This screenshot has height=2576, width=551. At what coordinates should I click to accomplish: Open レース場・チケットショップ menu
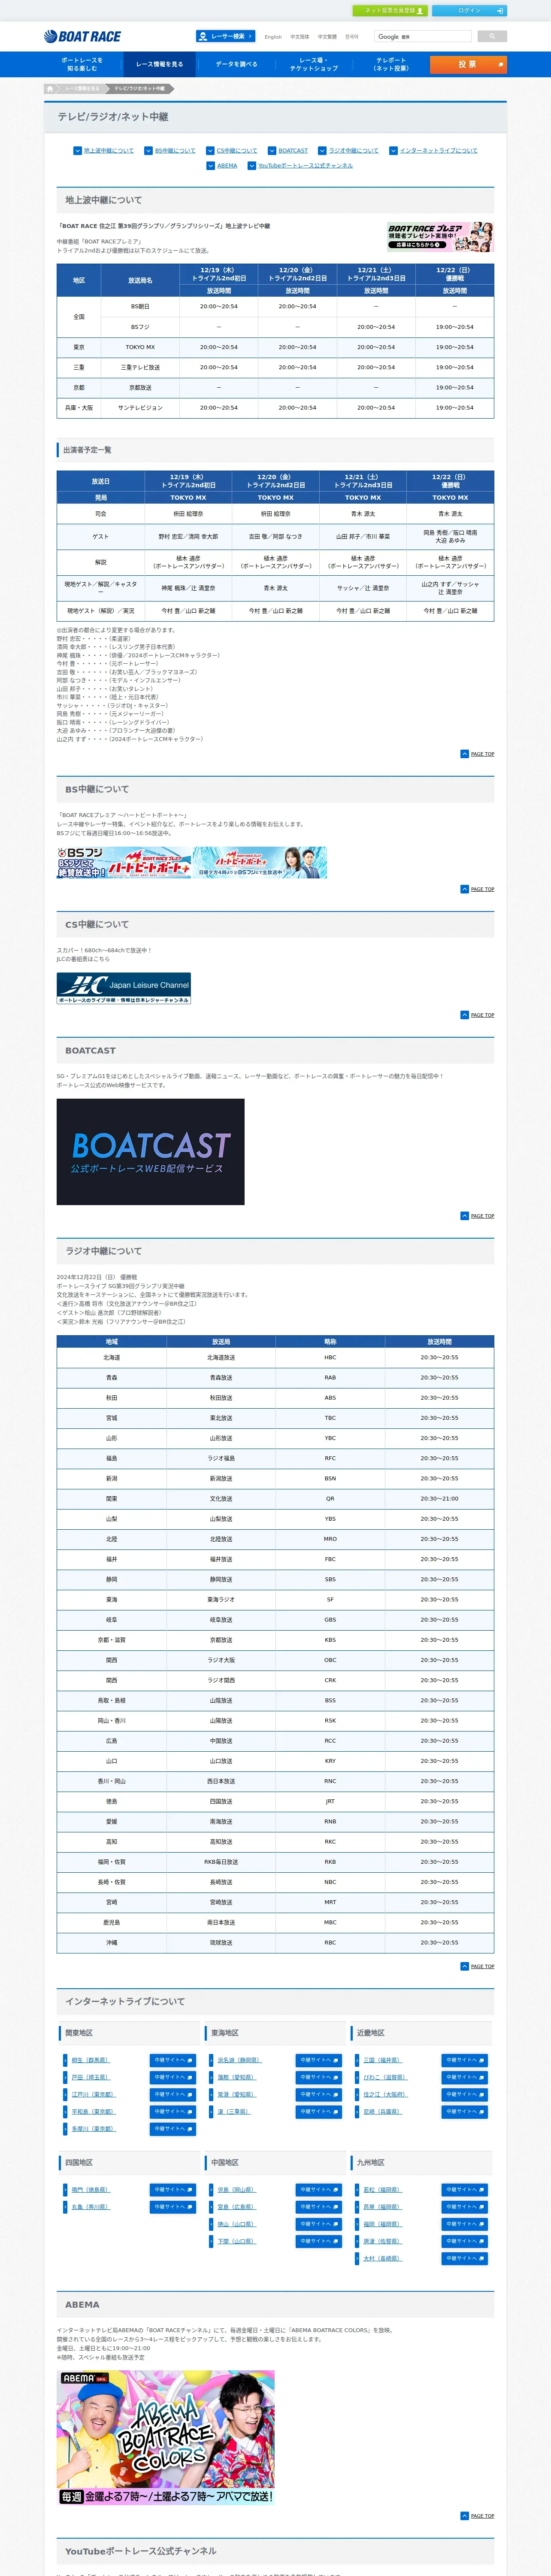click(x=314, y=64)
